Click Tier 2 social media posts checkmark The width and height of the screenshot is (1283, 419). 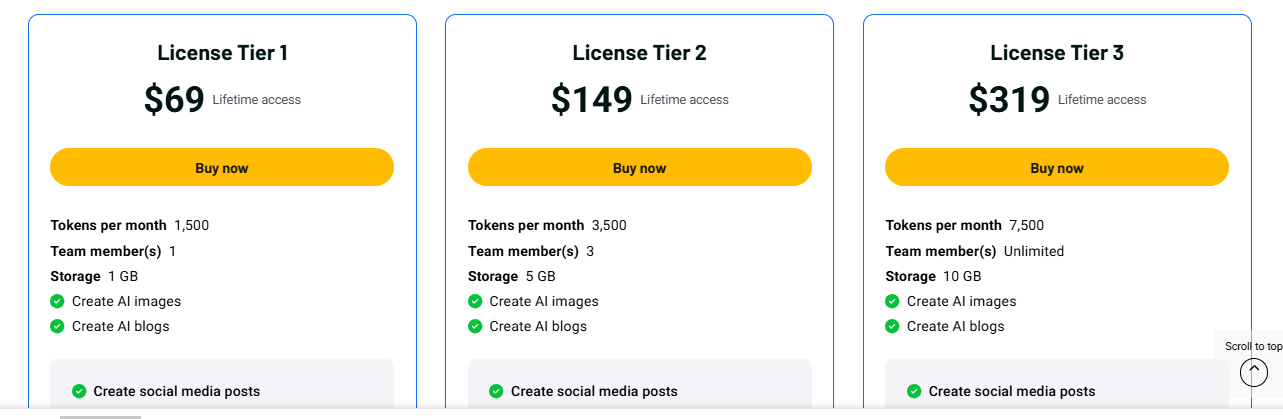pyautogui.click(x=496, y=391)
